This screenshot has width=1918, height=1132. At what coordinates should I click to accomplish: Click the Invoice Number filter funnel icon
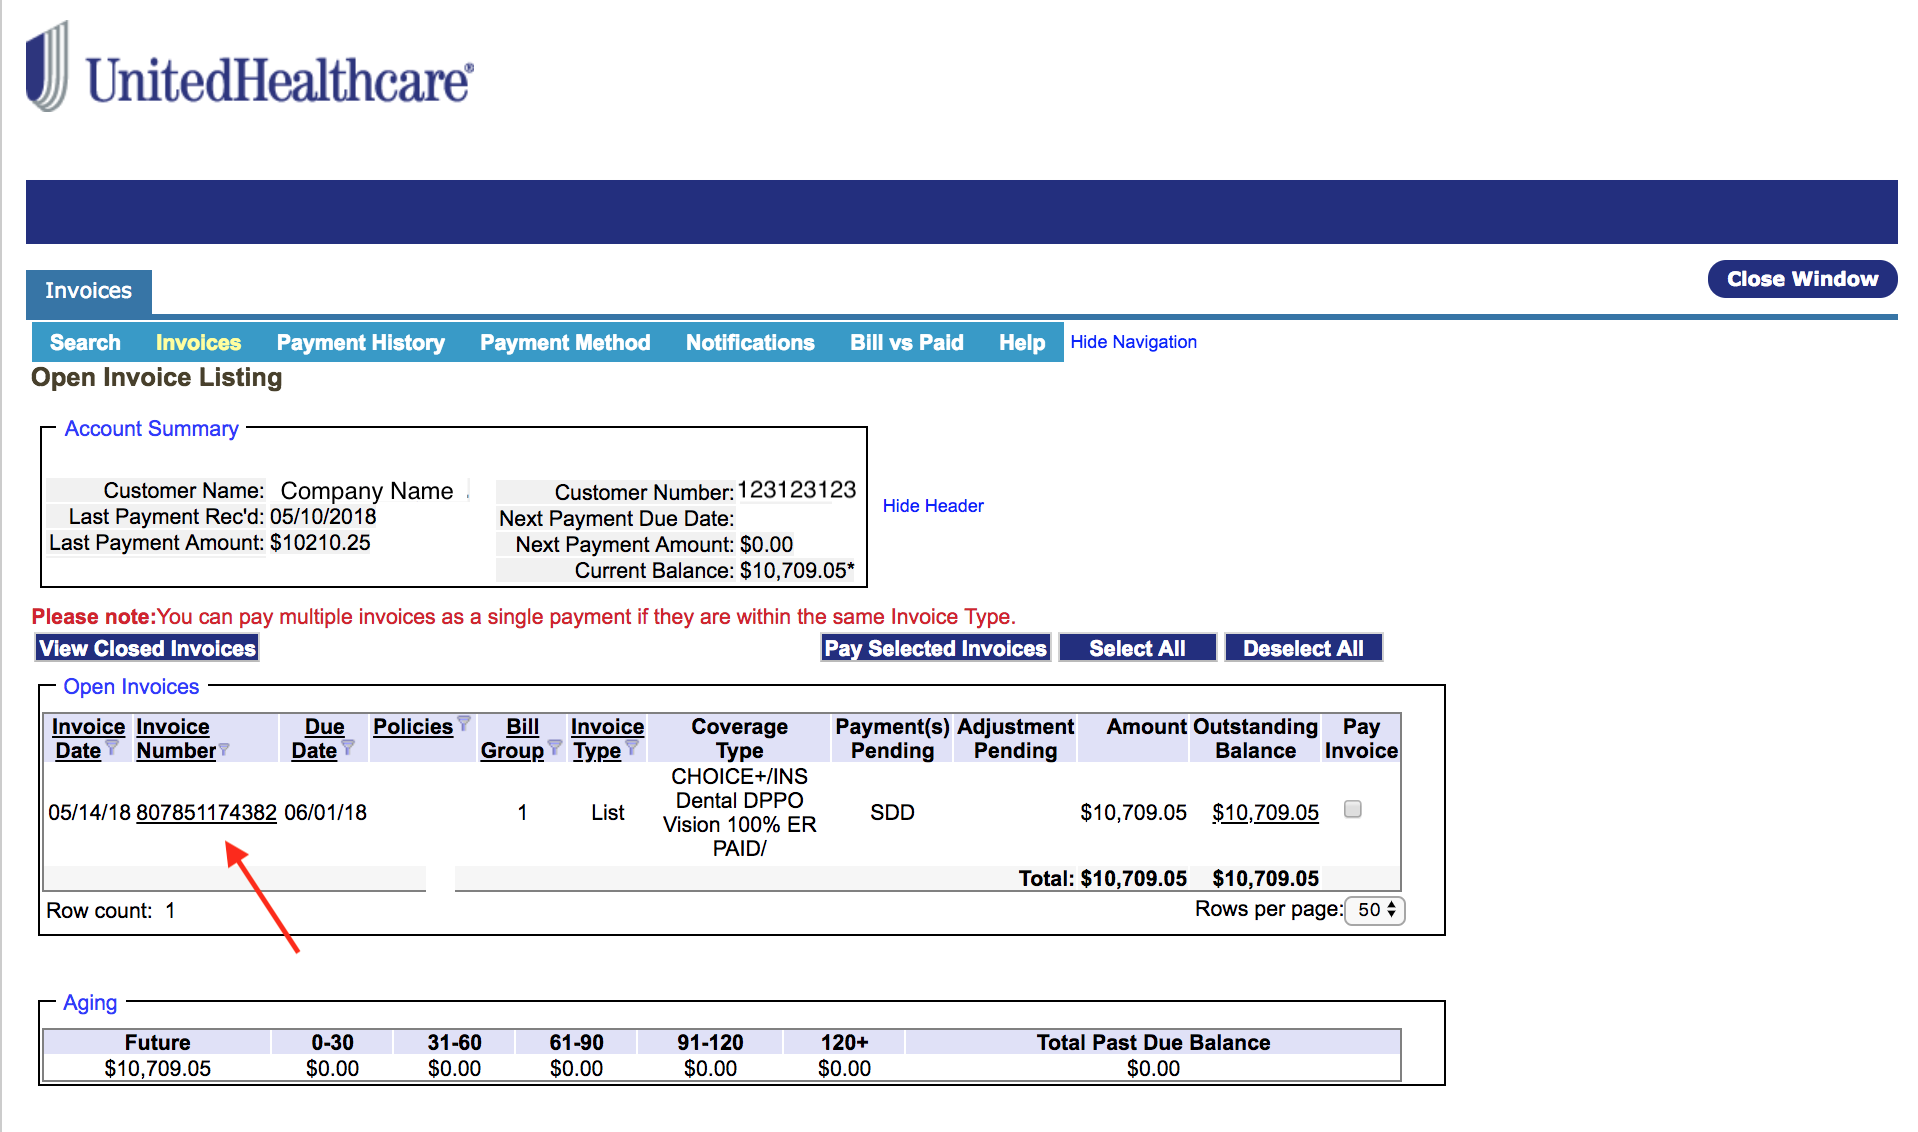(x=224, y=749)
